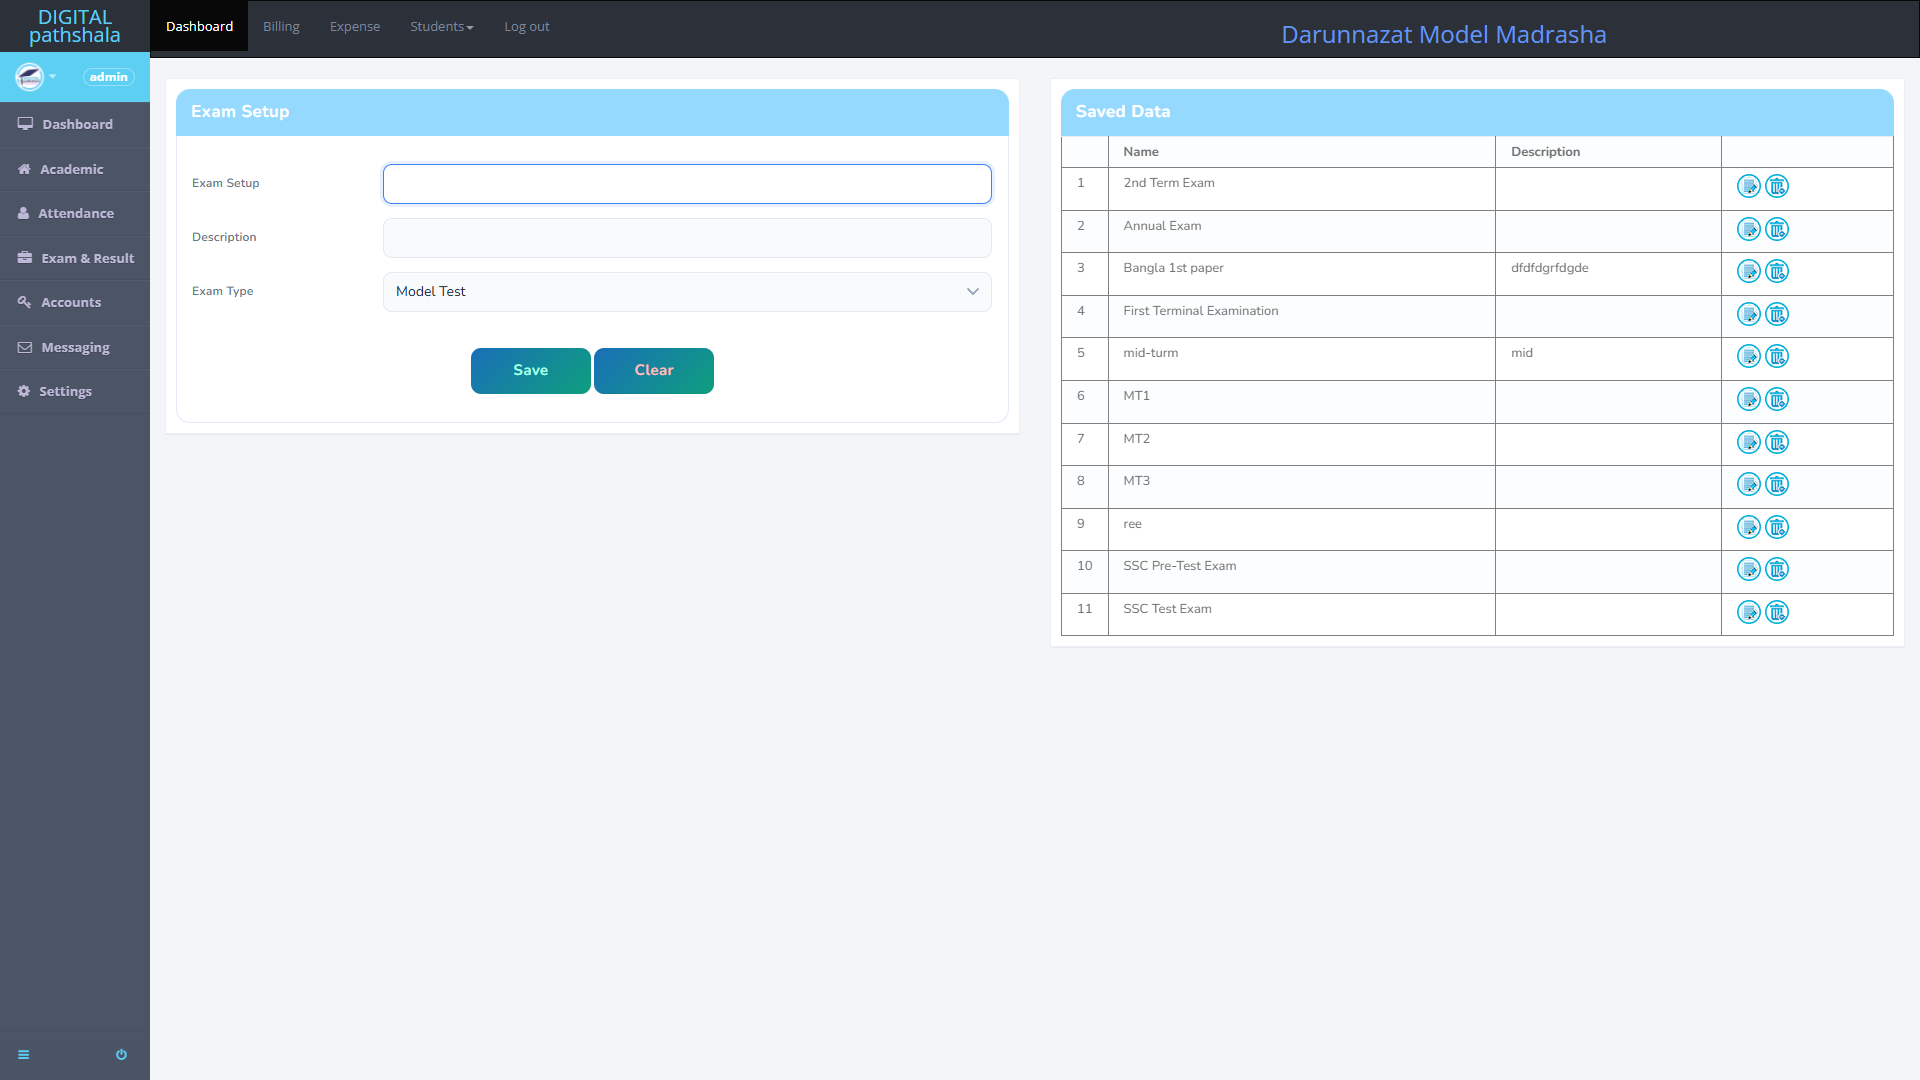Edit the Bangla 1st paper entry
The image size is (1920, 1080).
pos(1748,272)
